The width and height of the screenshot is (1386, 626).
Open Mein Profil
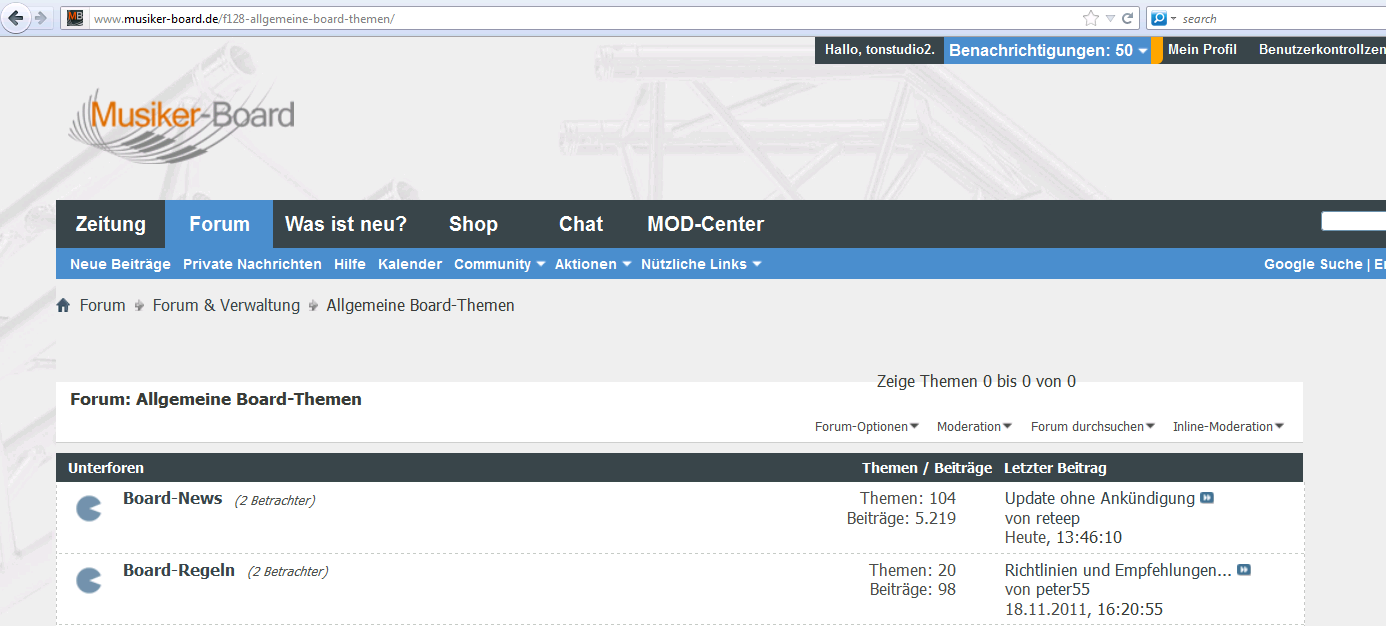[1202, 50]
